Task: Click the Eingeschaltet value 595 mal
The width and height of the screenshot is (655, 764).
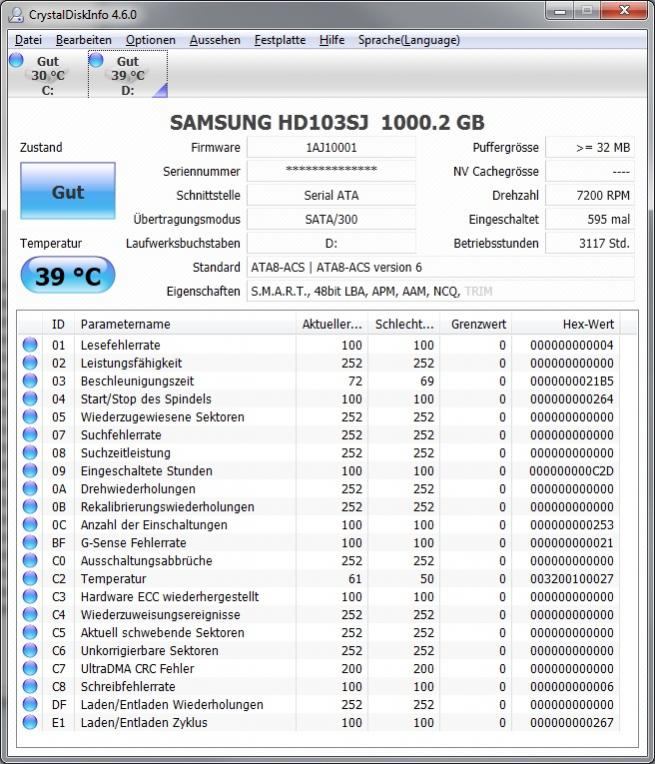Action: tap(590, 219)
